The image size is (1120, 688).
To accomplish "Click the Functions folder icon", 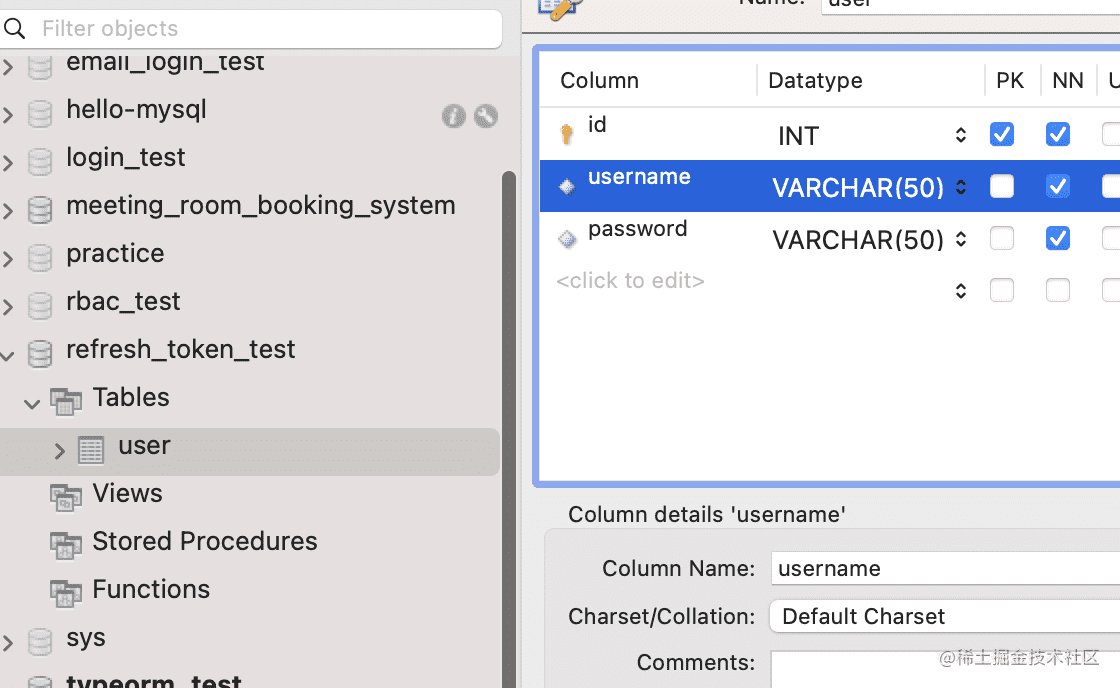I will pos(66,593).
